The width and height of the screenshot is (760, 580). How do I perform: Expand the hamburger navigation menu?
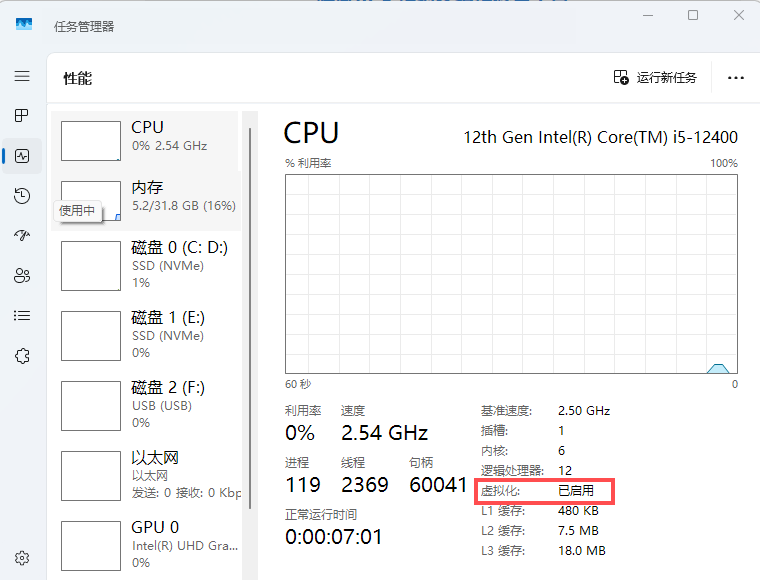[x=22, y=76]
